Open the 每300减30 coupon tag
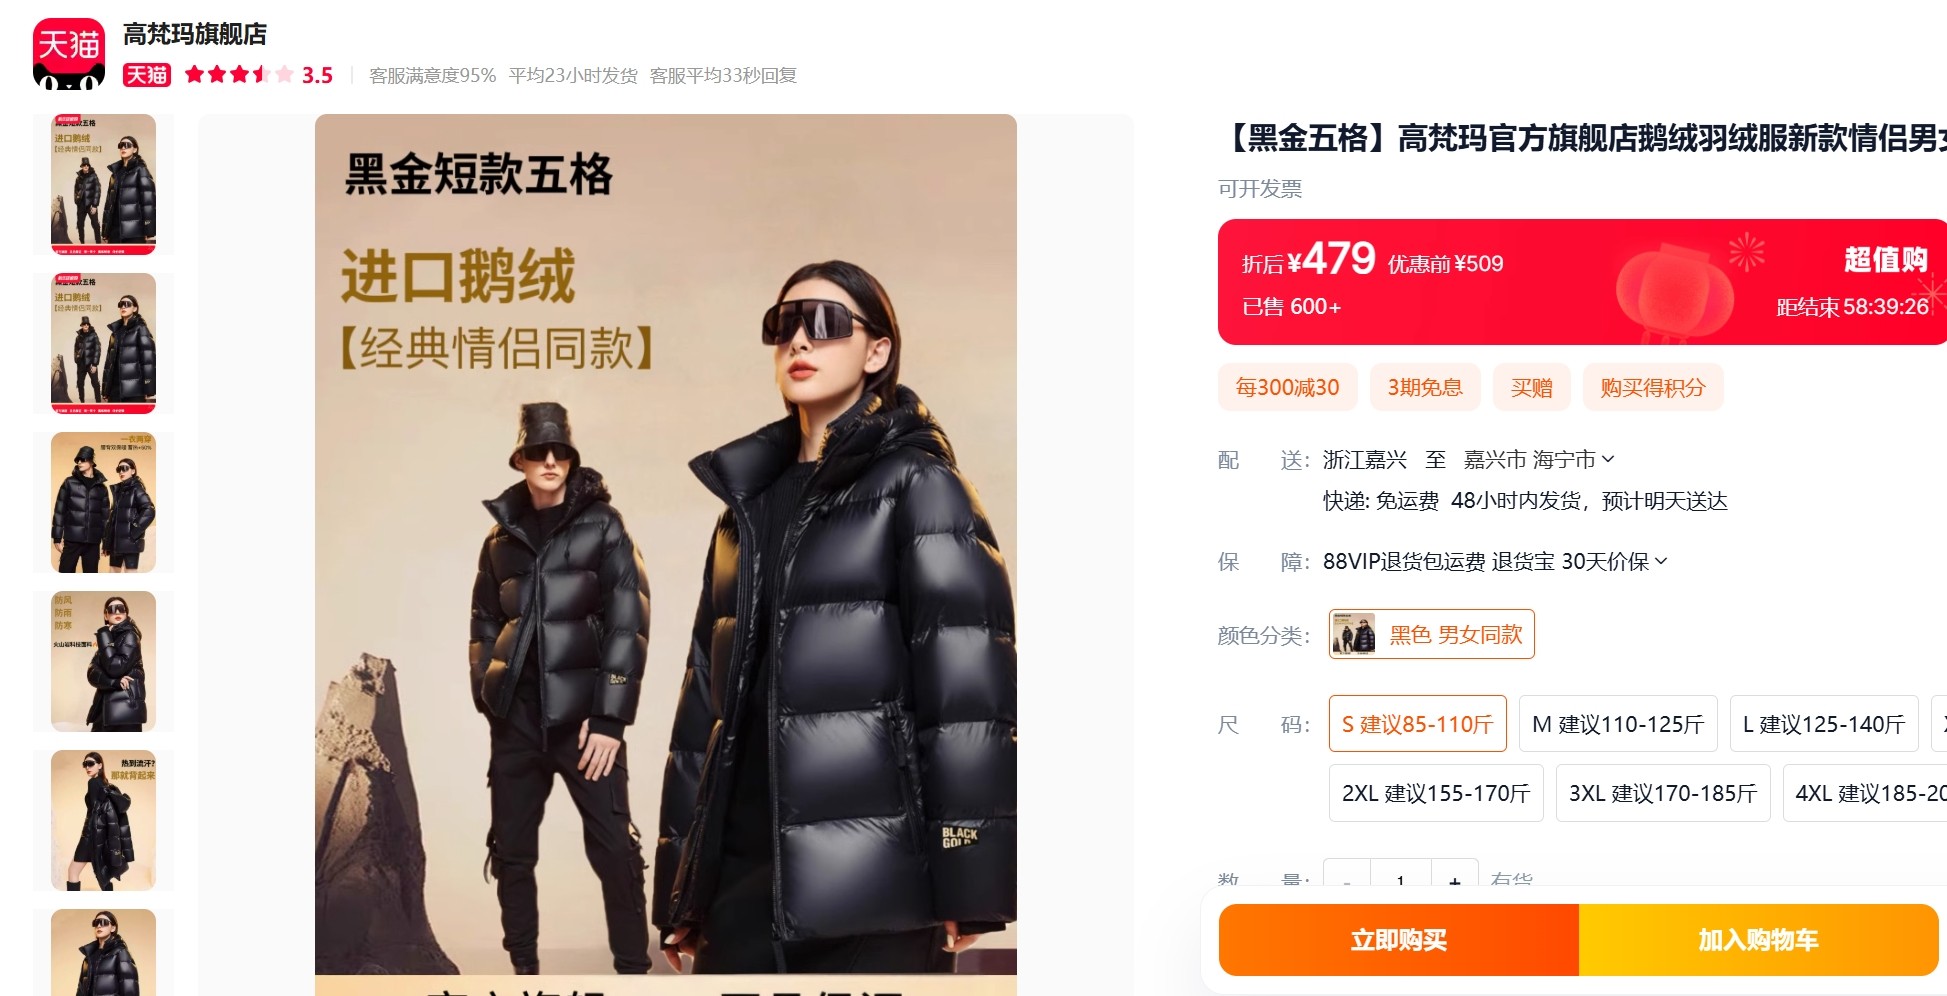The height and width of the screenshot is (996, 1947). 1287,387
